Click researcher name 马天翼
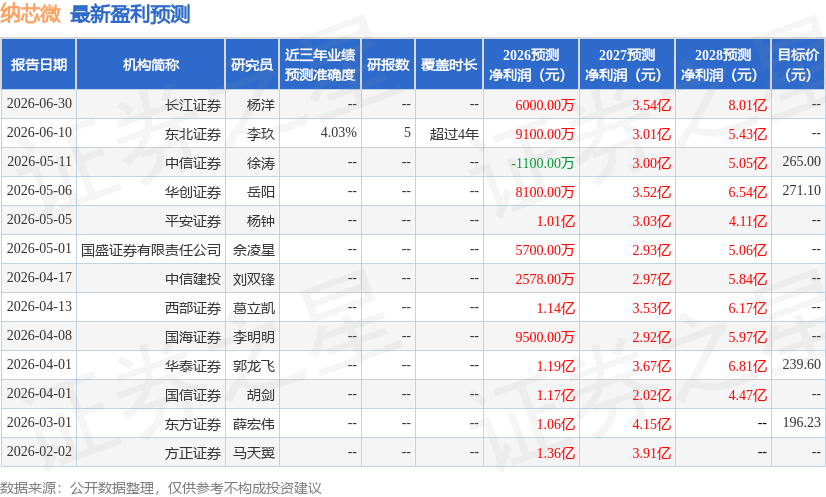This screenshot has width=826, height=497. point(254,453)
